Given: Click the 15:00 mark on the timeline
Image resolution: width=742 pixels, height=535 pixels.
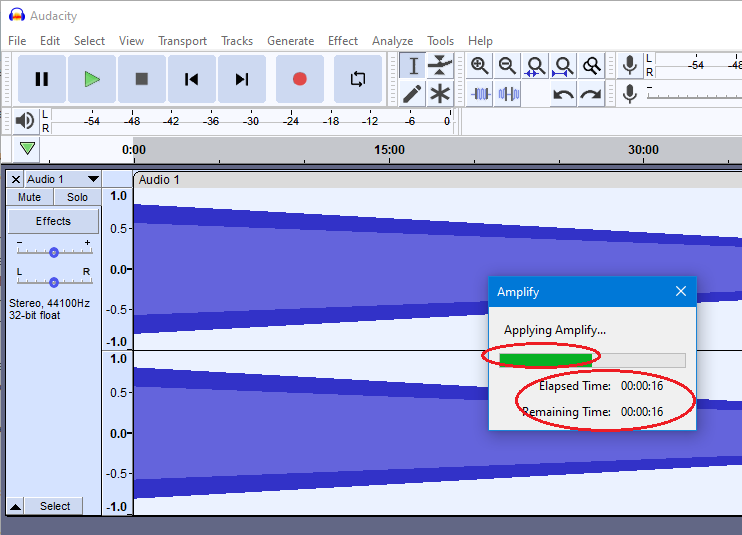Looking at the screenshot, I should click(x=389, y=150).
